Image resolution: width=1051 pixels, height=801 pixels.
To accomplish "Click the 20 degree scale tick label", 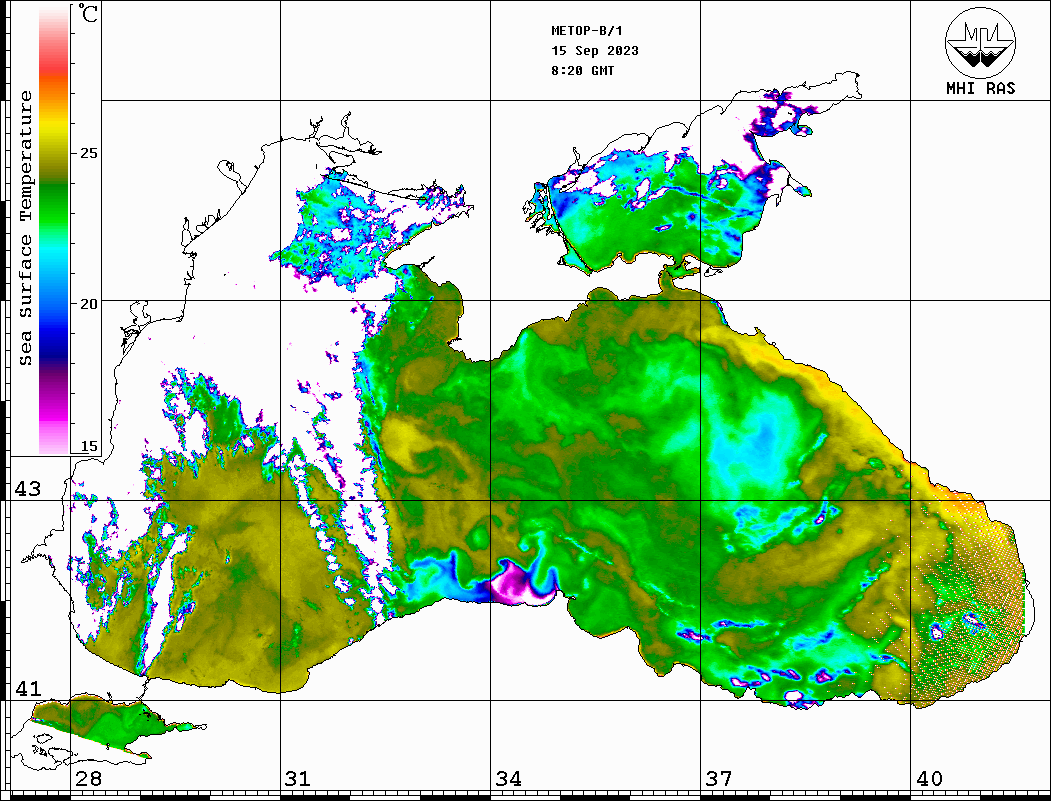I will 89,303.
